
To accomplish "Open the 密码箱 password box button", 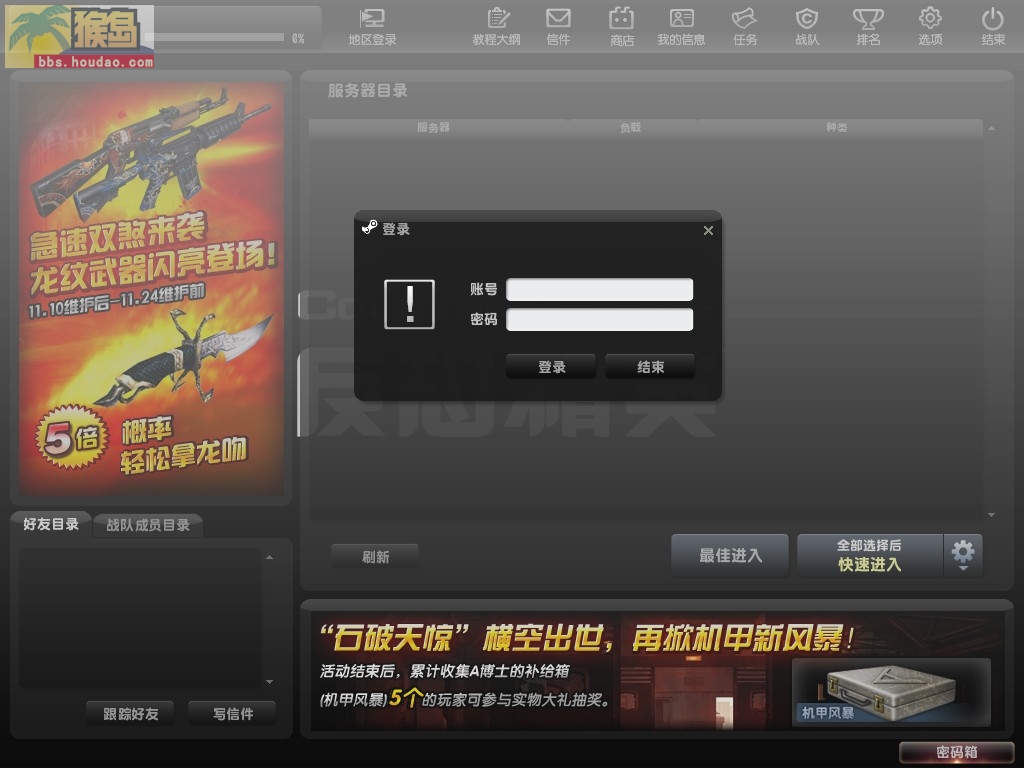I will pyautogui.click(x=956, y=752).
